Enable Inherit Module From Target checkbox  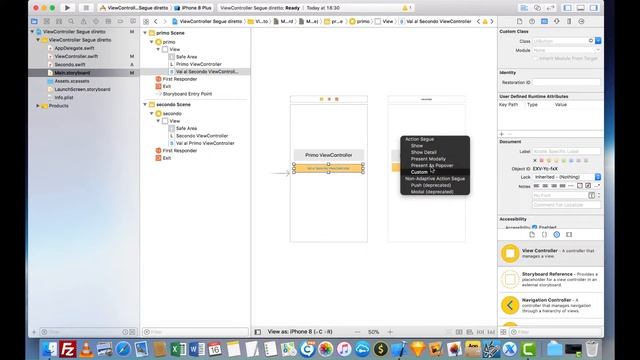[x=536, y=58]
